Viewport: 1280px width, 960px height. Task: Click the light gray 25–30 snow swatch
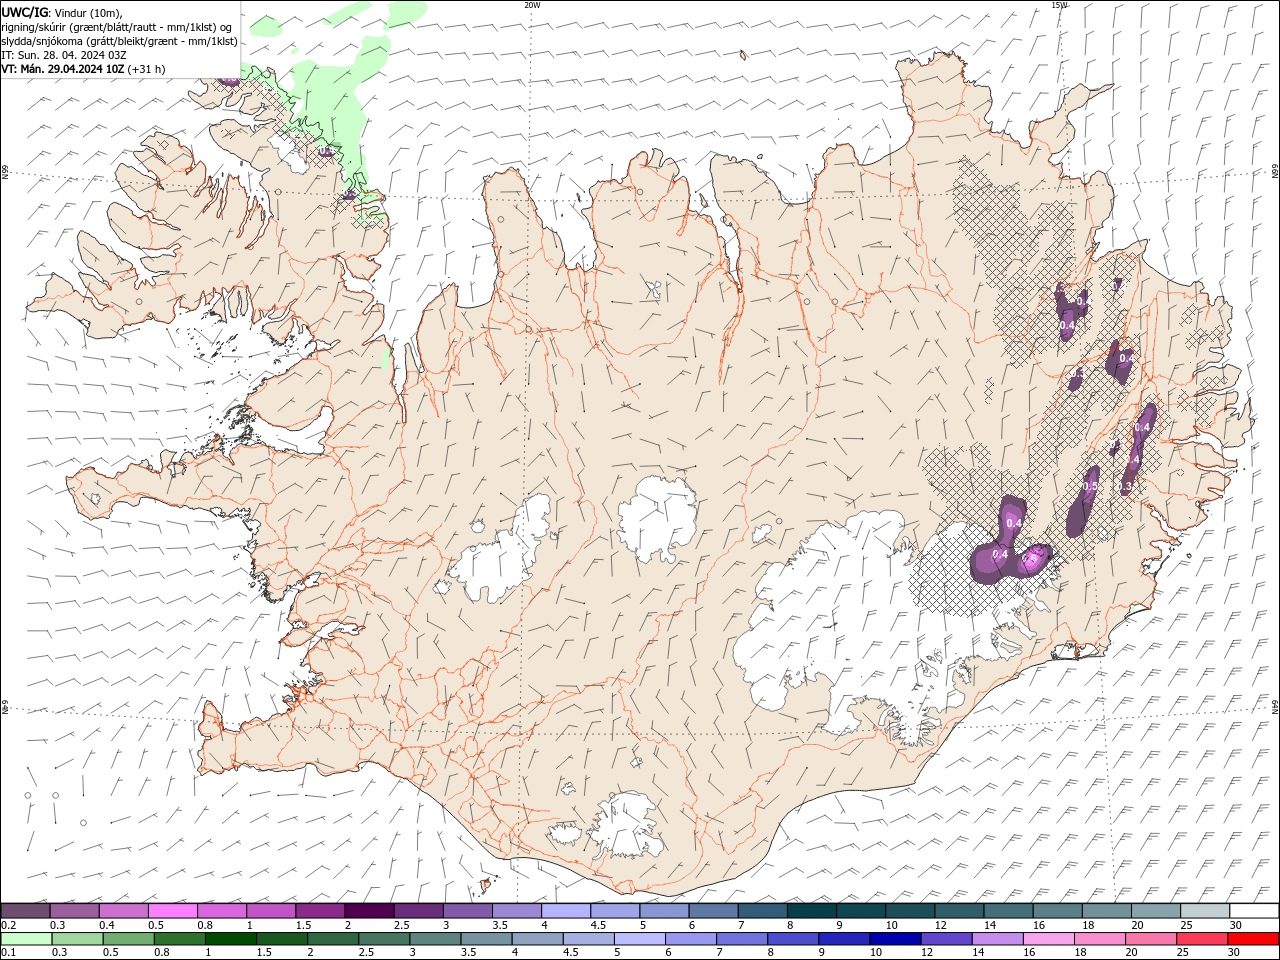pos(1204,911)
